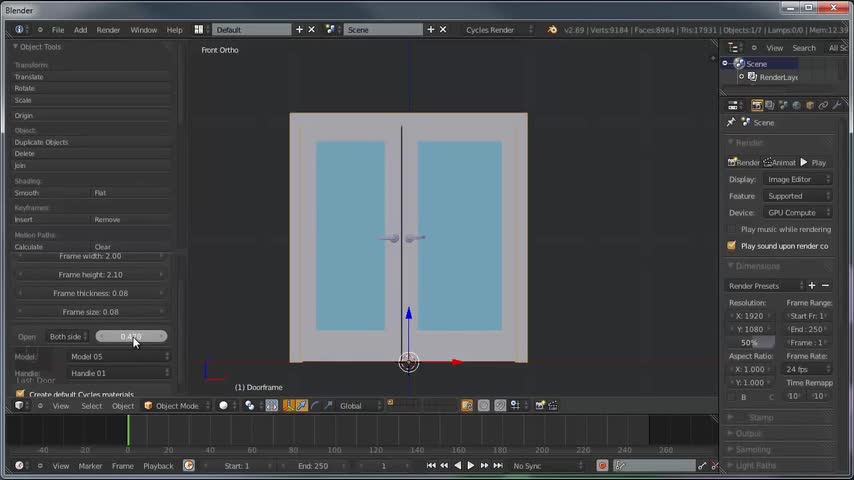Click the Blender logo in info bar
This screenshot has width=854, height=480.
tap(552, 29)
